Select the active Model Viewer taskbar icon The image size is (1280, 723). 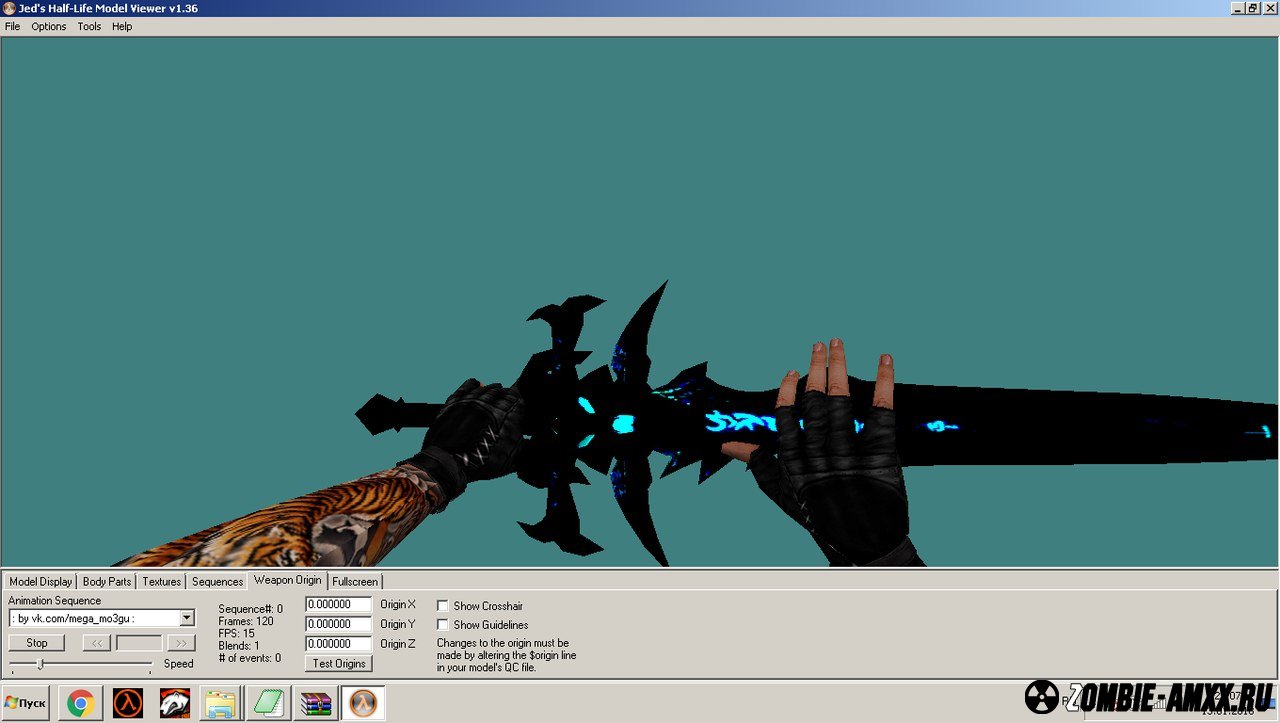[362, 704]
